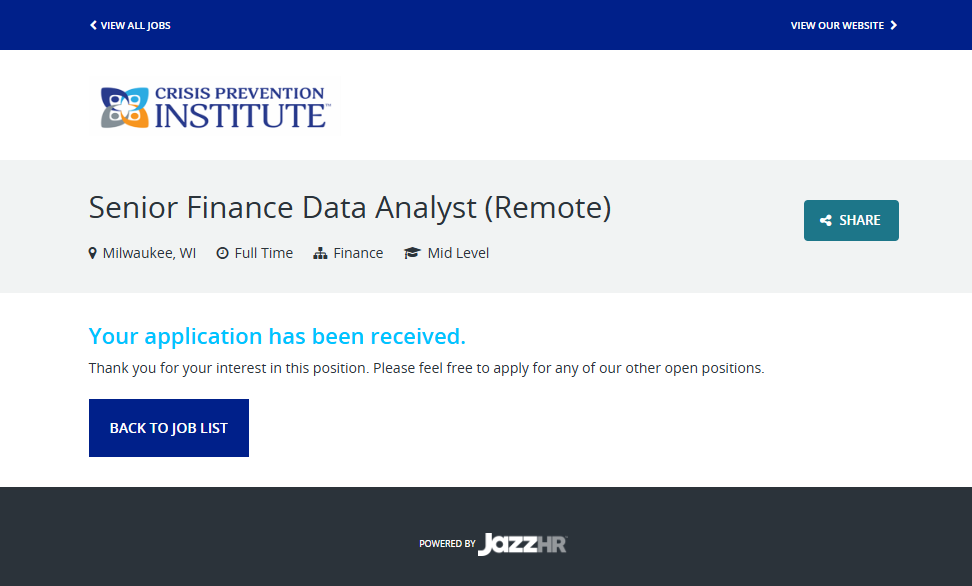Click the graduation cap icon
This screenshot has height=586, width=972.
coord(412,253)
